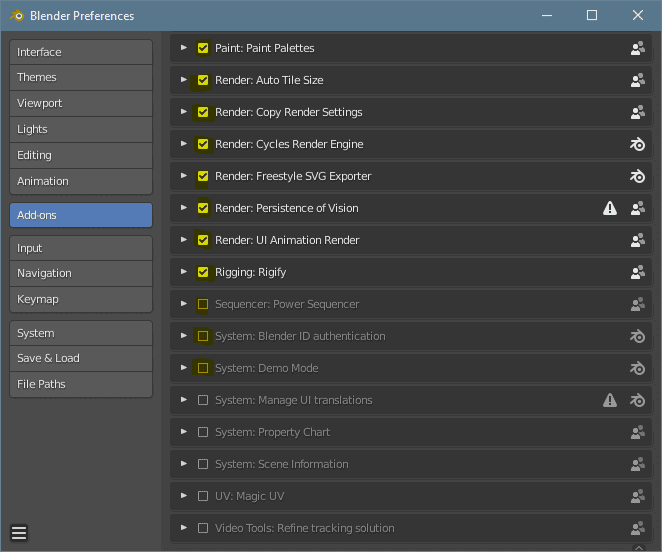This screenshot has height=552, width=662.
Task: Open the hamburger preferences menu
Action: click(19, 533)
